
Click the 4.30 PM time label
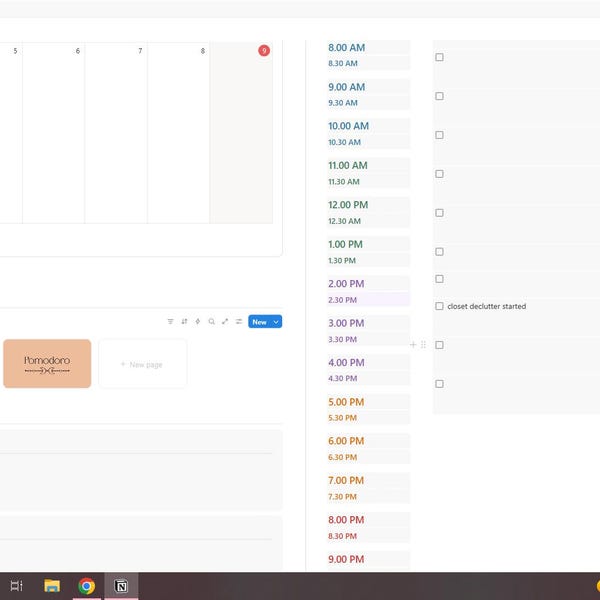click(342, 378)
